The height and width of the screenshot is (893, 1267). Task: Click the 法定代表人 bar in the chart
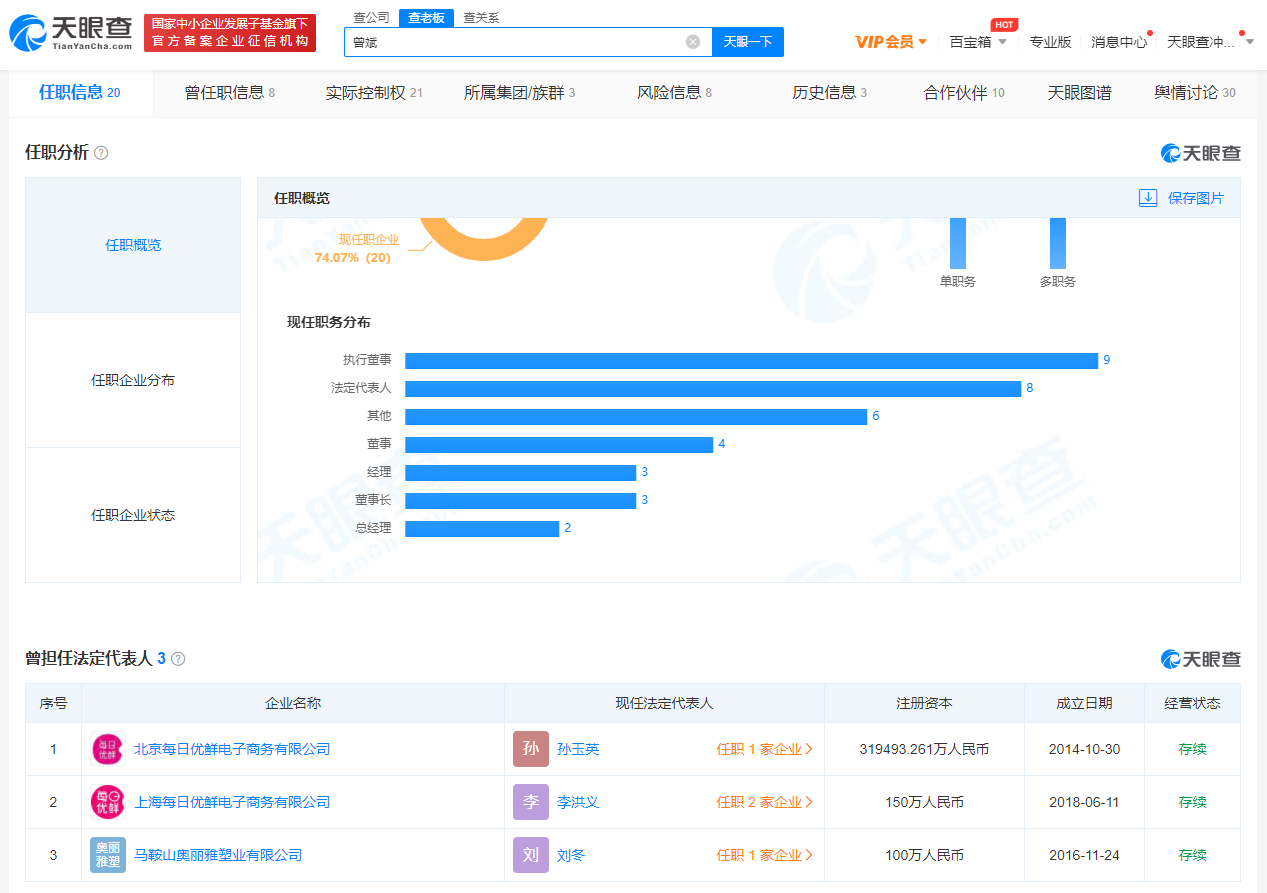713,388
